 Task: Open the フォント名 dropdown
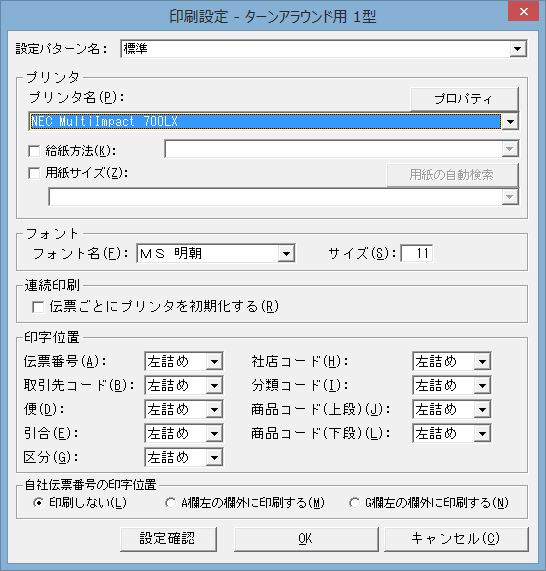286,253
